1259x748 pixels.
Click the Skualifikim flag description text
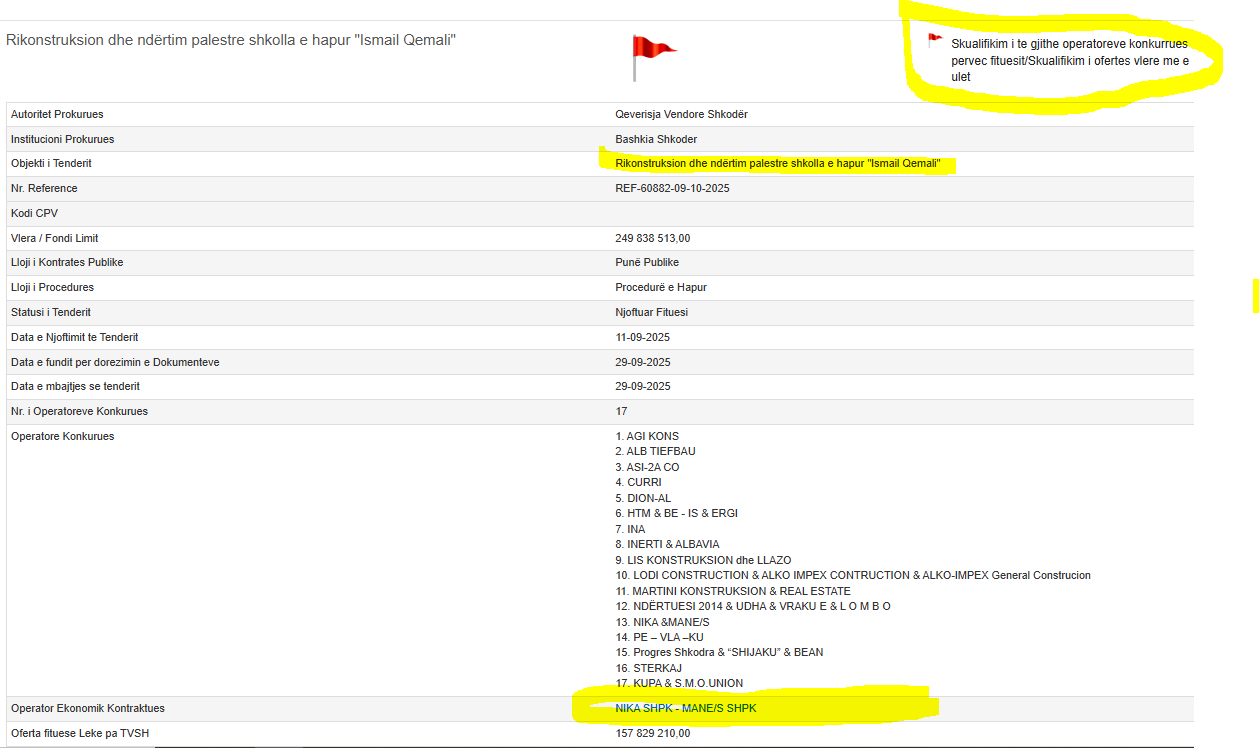point(1069,60)
